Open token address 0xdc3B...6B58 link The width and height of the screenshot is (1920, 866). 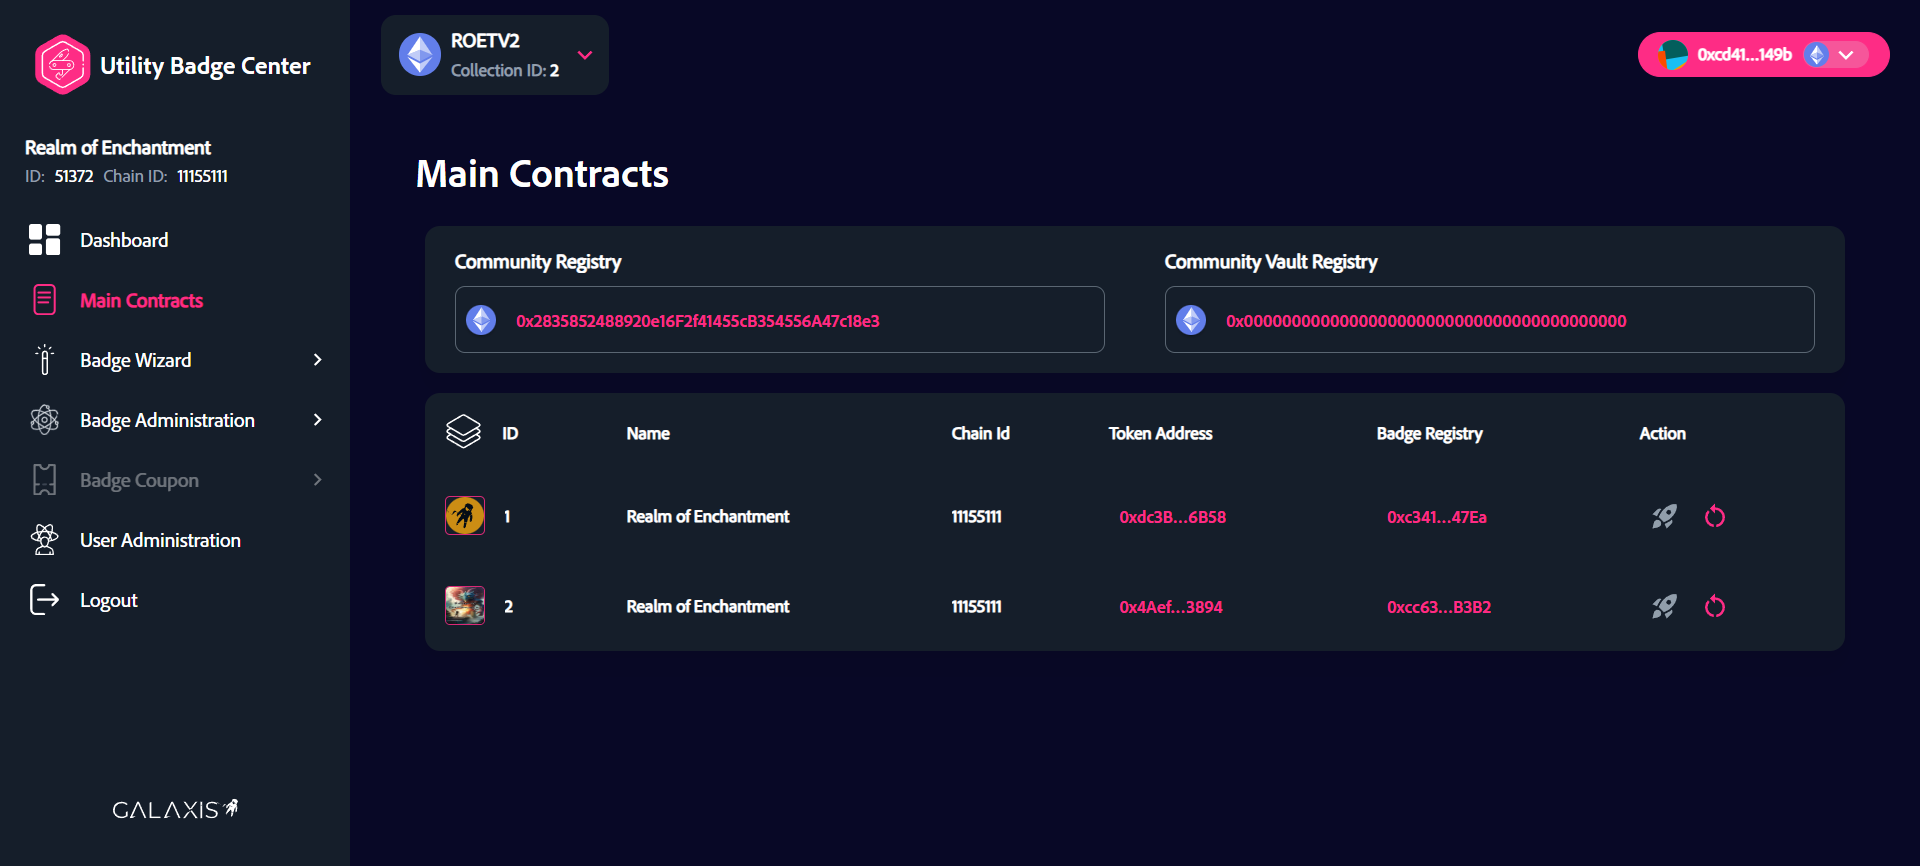(1172, 517)
